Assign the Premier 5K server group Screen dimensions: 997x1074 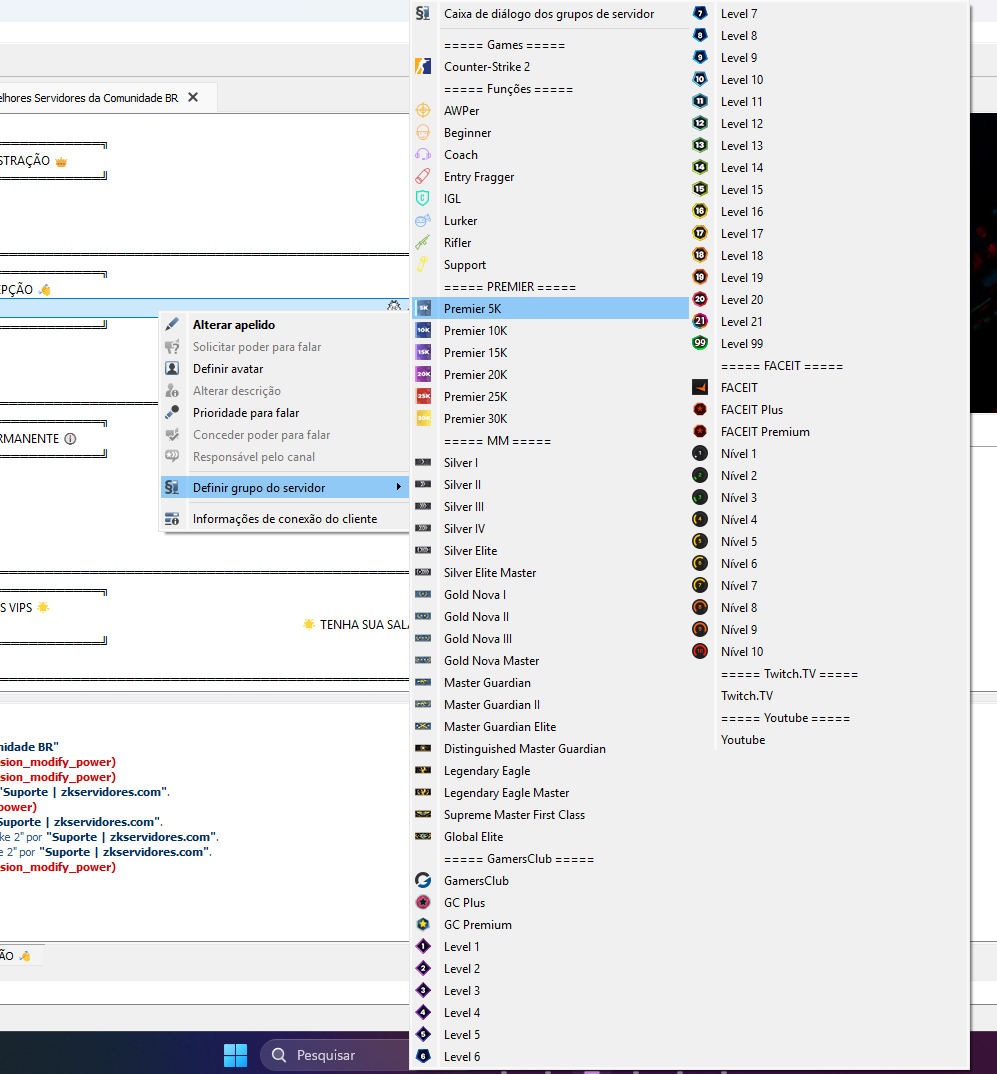(x=472, y=309)
